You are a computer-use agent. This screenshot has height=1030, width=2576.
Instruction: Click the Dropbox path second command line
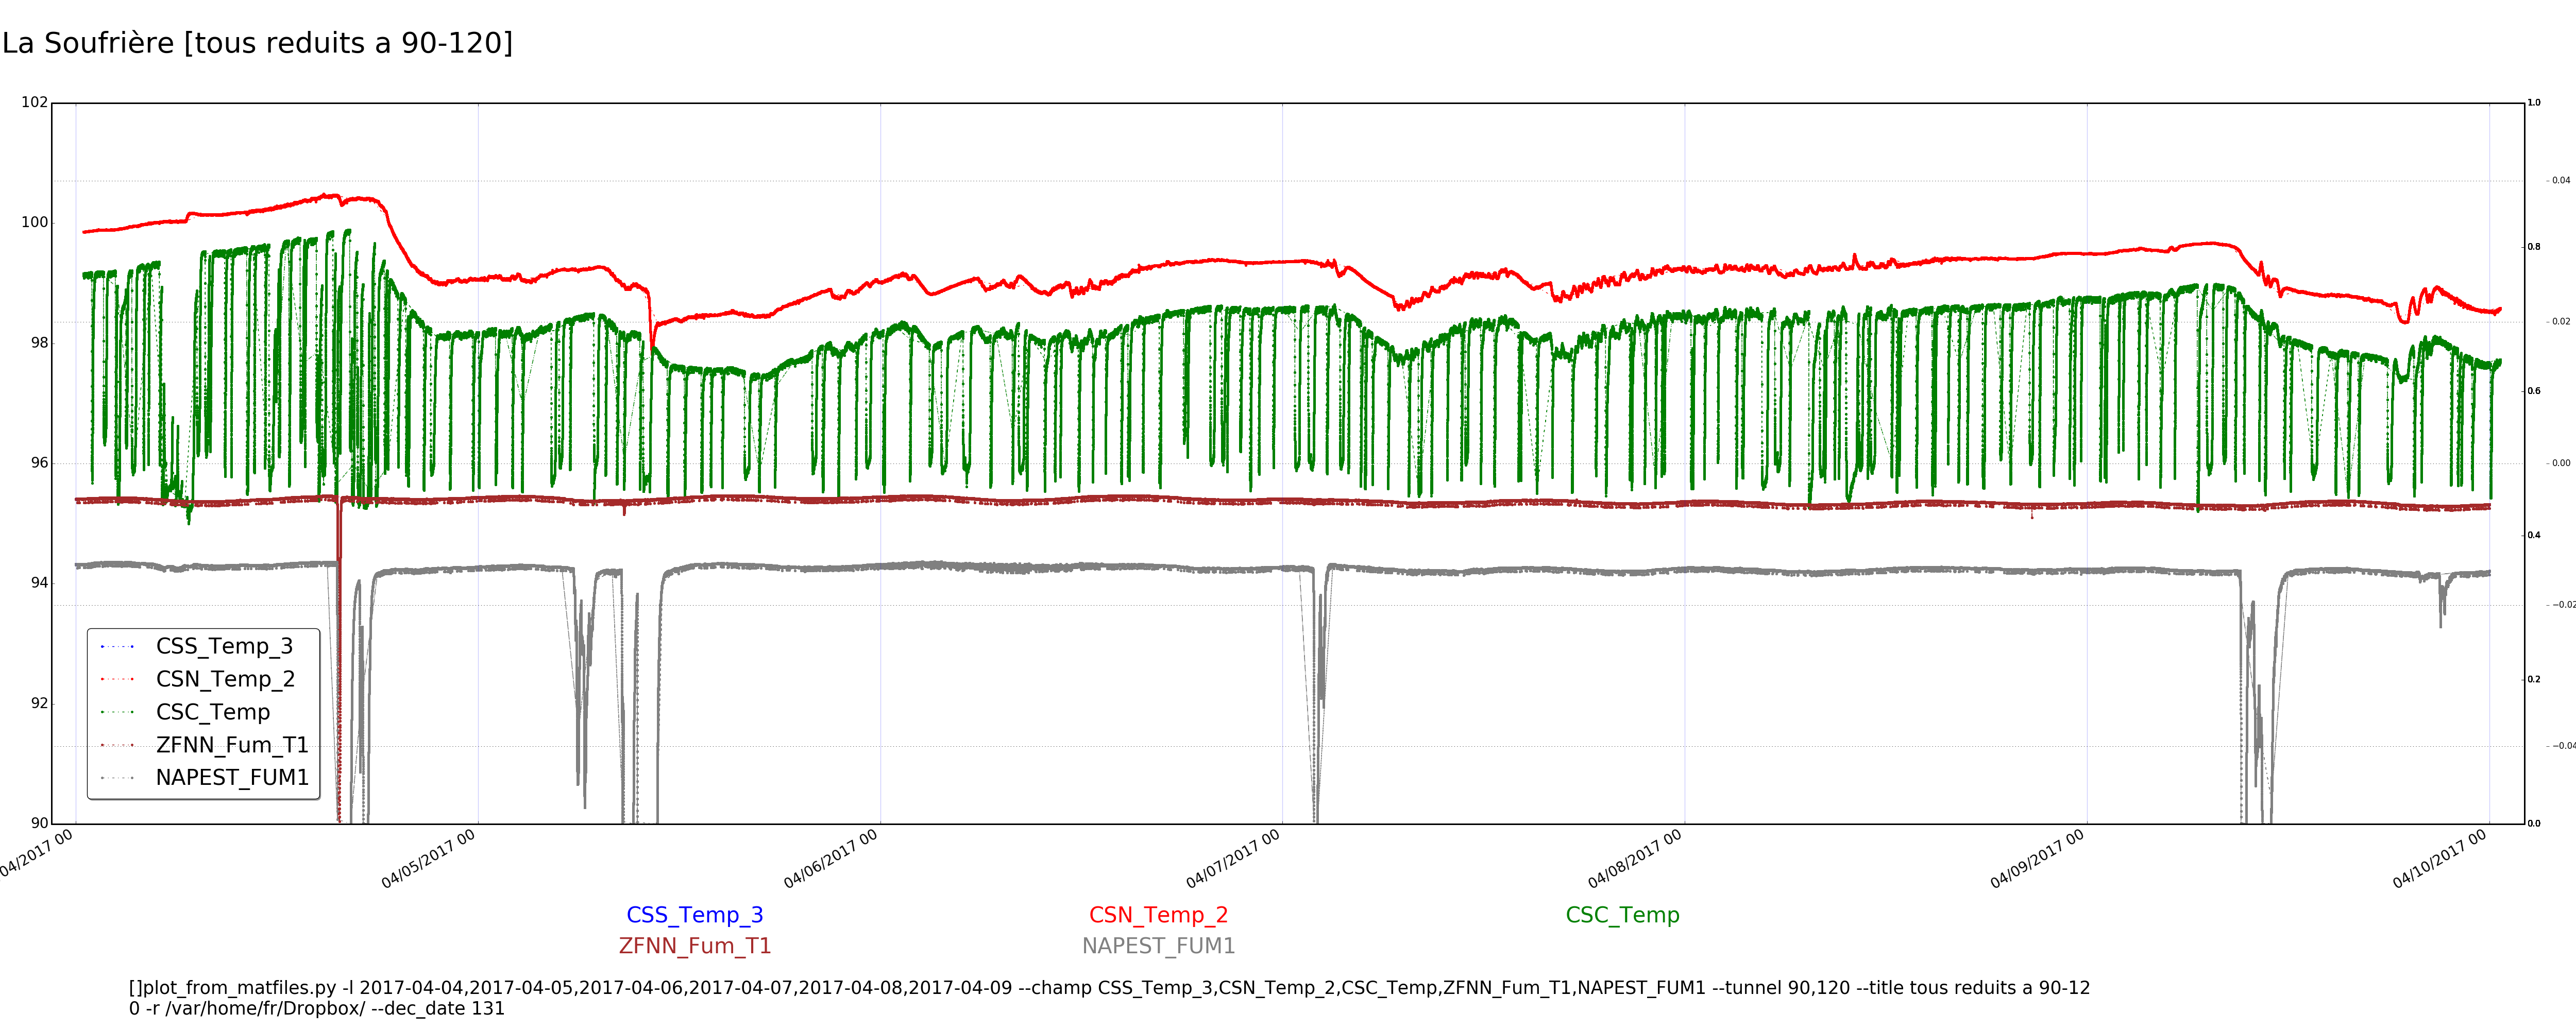point(317,1009)
